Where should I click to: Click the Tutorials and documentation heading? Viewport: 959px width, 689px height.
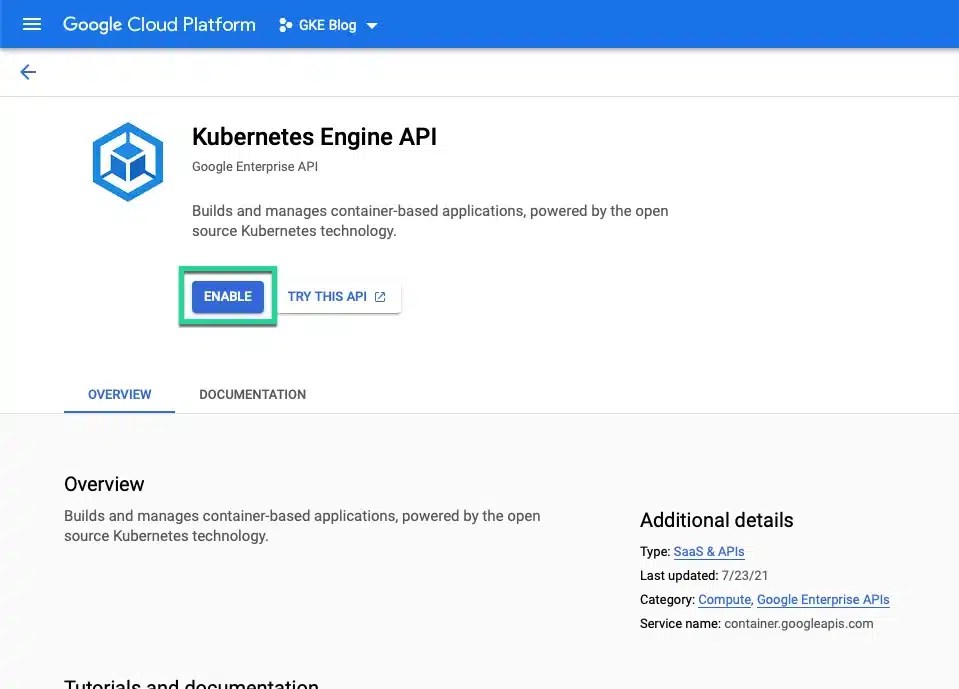pyautogui.click(x=191, y=684)
